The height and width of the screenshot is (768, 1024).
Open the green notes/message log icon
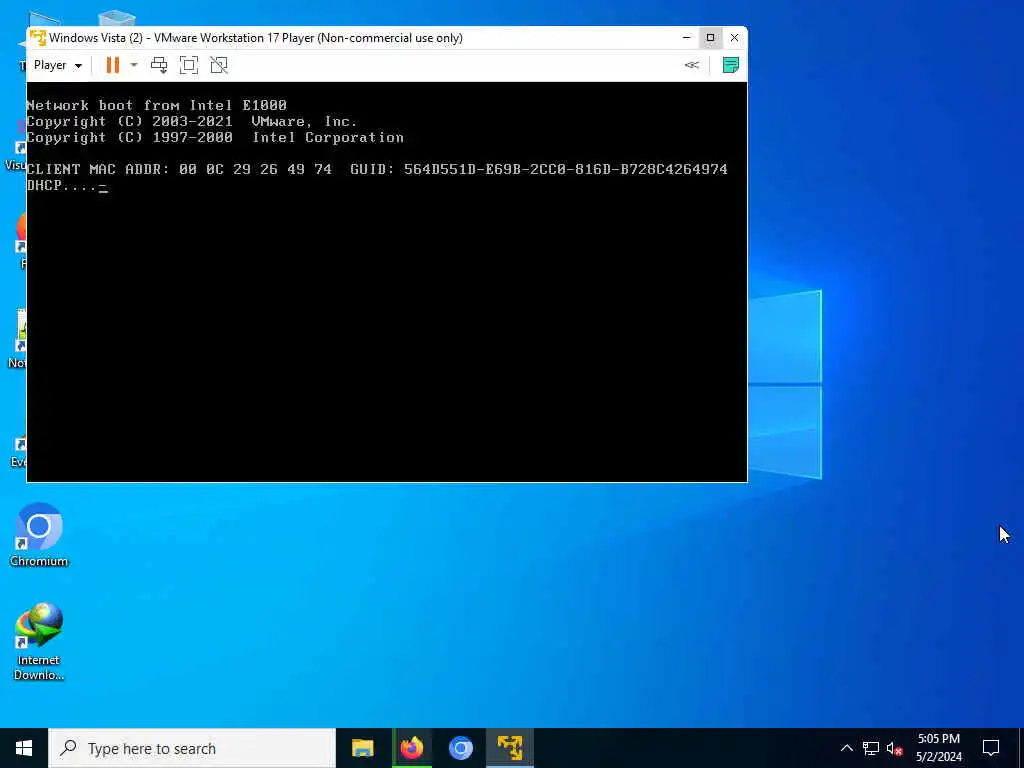[731, 65]
